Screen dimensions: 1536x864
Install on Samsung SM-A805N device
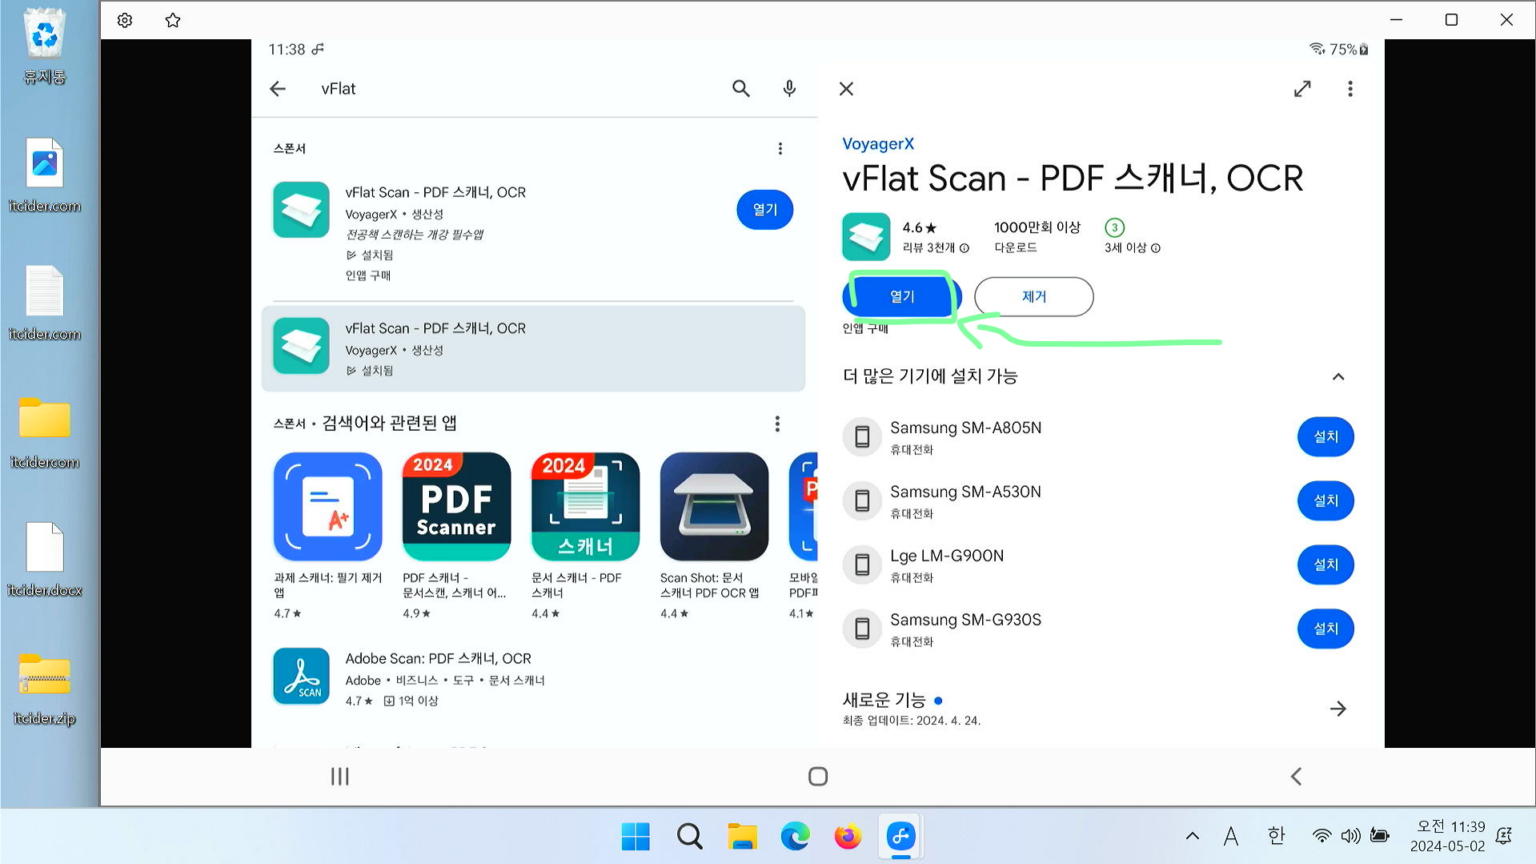click(1325, 437)
